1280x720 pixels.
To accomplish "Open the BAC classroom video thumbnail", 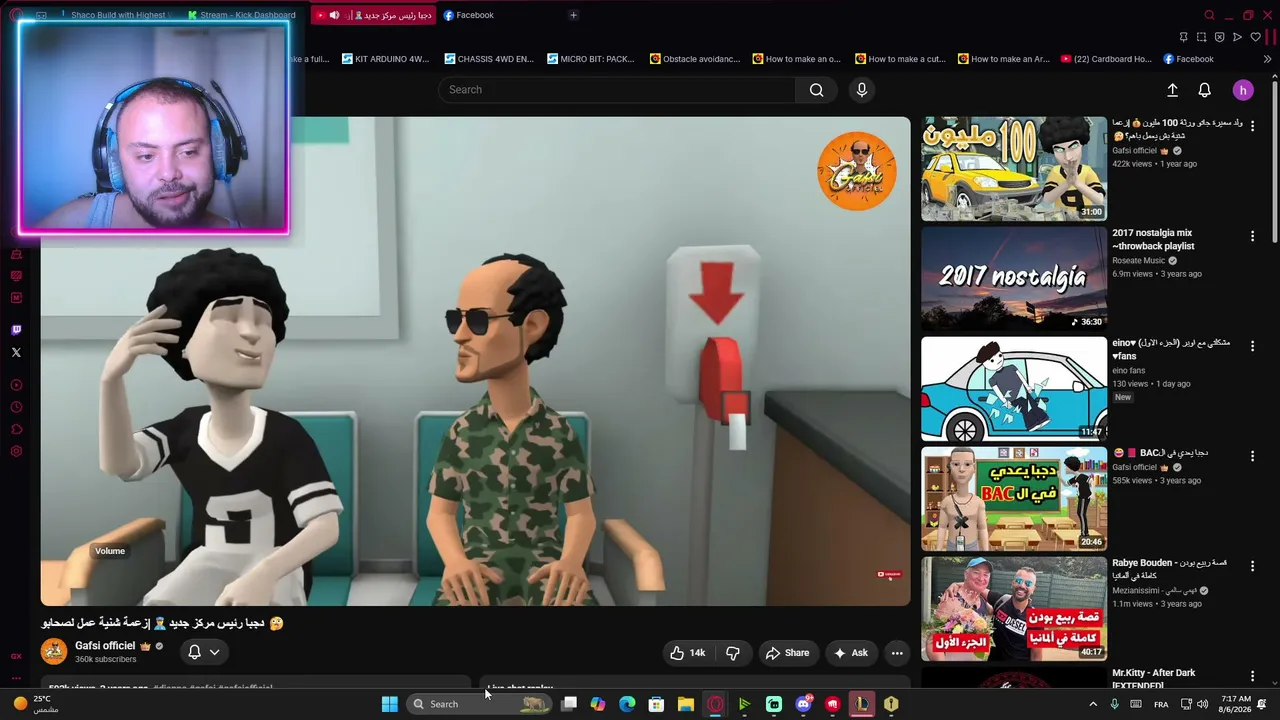I will 1014,498.
